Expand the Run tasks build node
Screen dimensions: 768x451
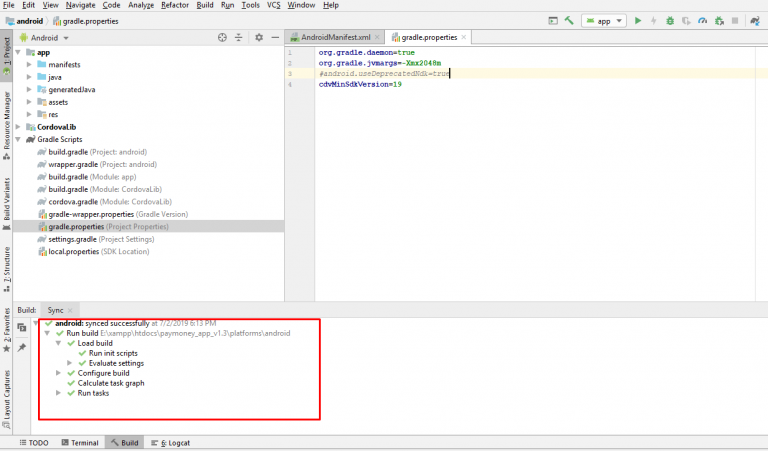coord(58,393)
